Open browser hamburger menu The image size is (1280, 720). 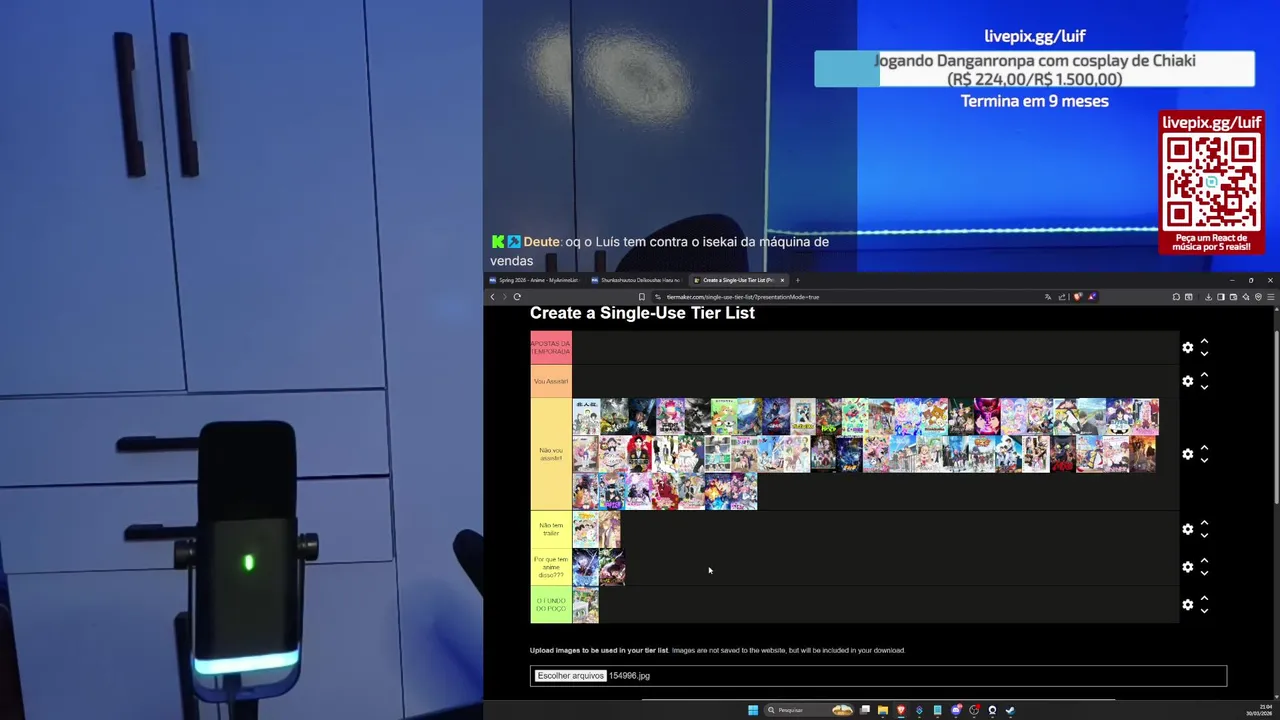pyautogui.click(x=1270, y=297)
